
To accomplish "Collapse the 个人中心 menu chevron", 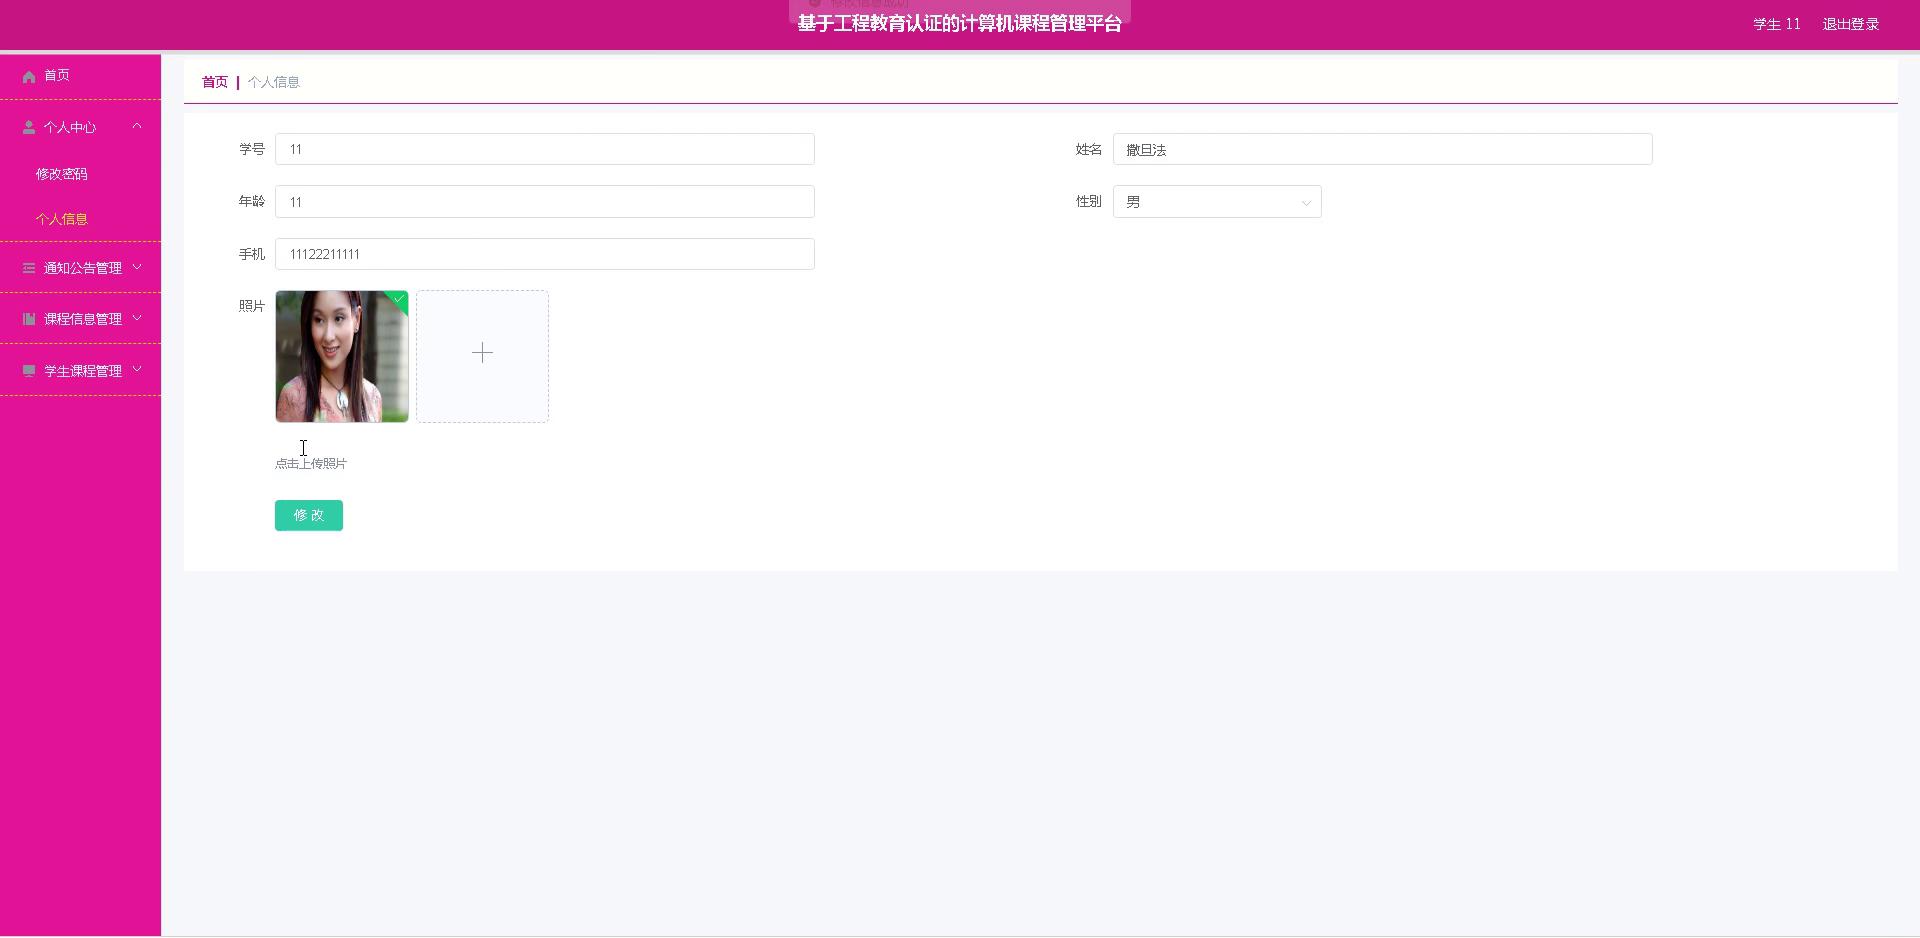I will [137, 126].
